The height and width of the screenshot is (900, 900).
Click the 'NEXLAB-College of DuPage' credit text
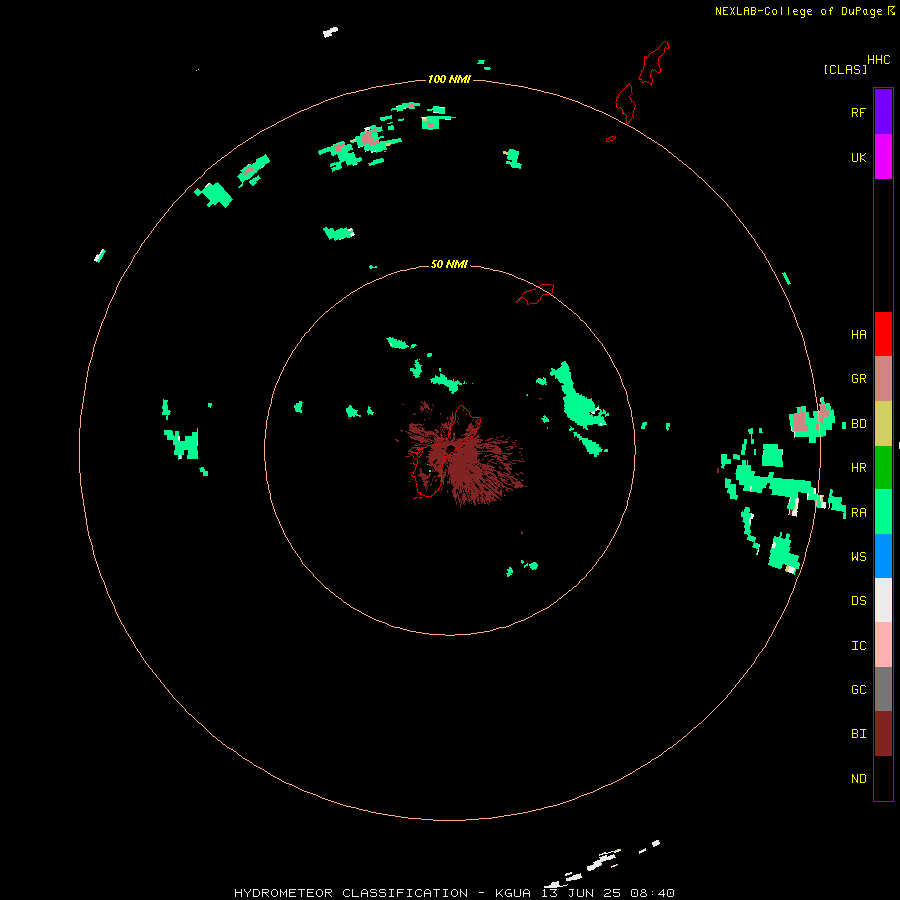pyautogui.click(x=798, y=11)
